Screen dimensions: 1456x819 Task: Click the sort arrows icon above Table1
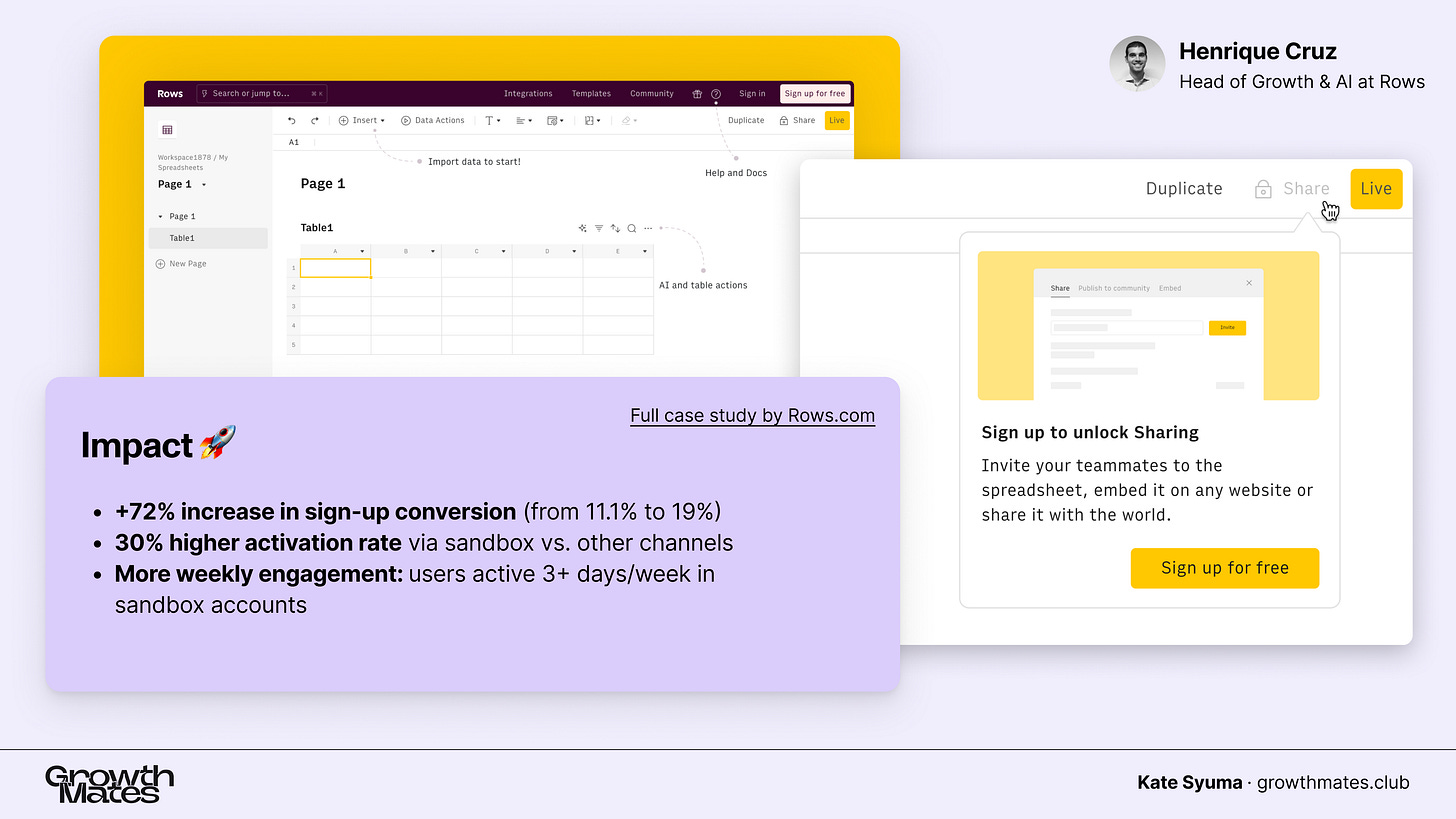615,228
